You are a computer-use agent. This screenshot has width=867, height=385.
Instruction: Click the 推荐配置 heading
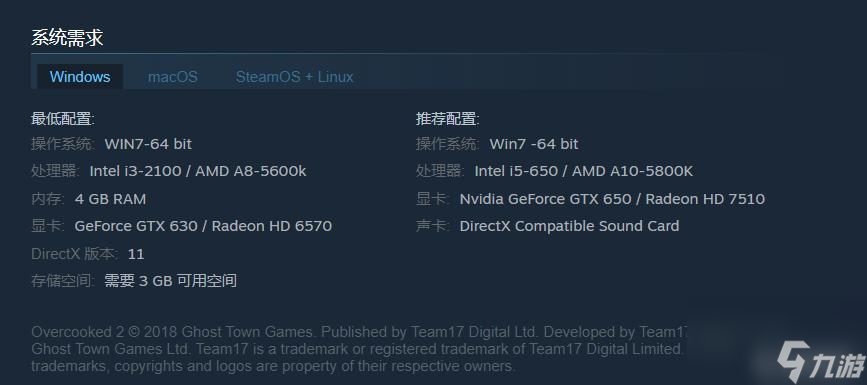[x=447, y=119]
